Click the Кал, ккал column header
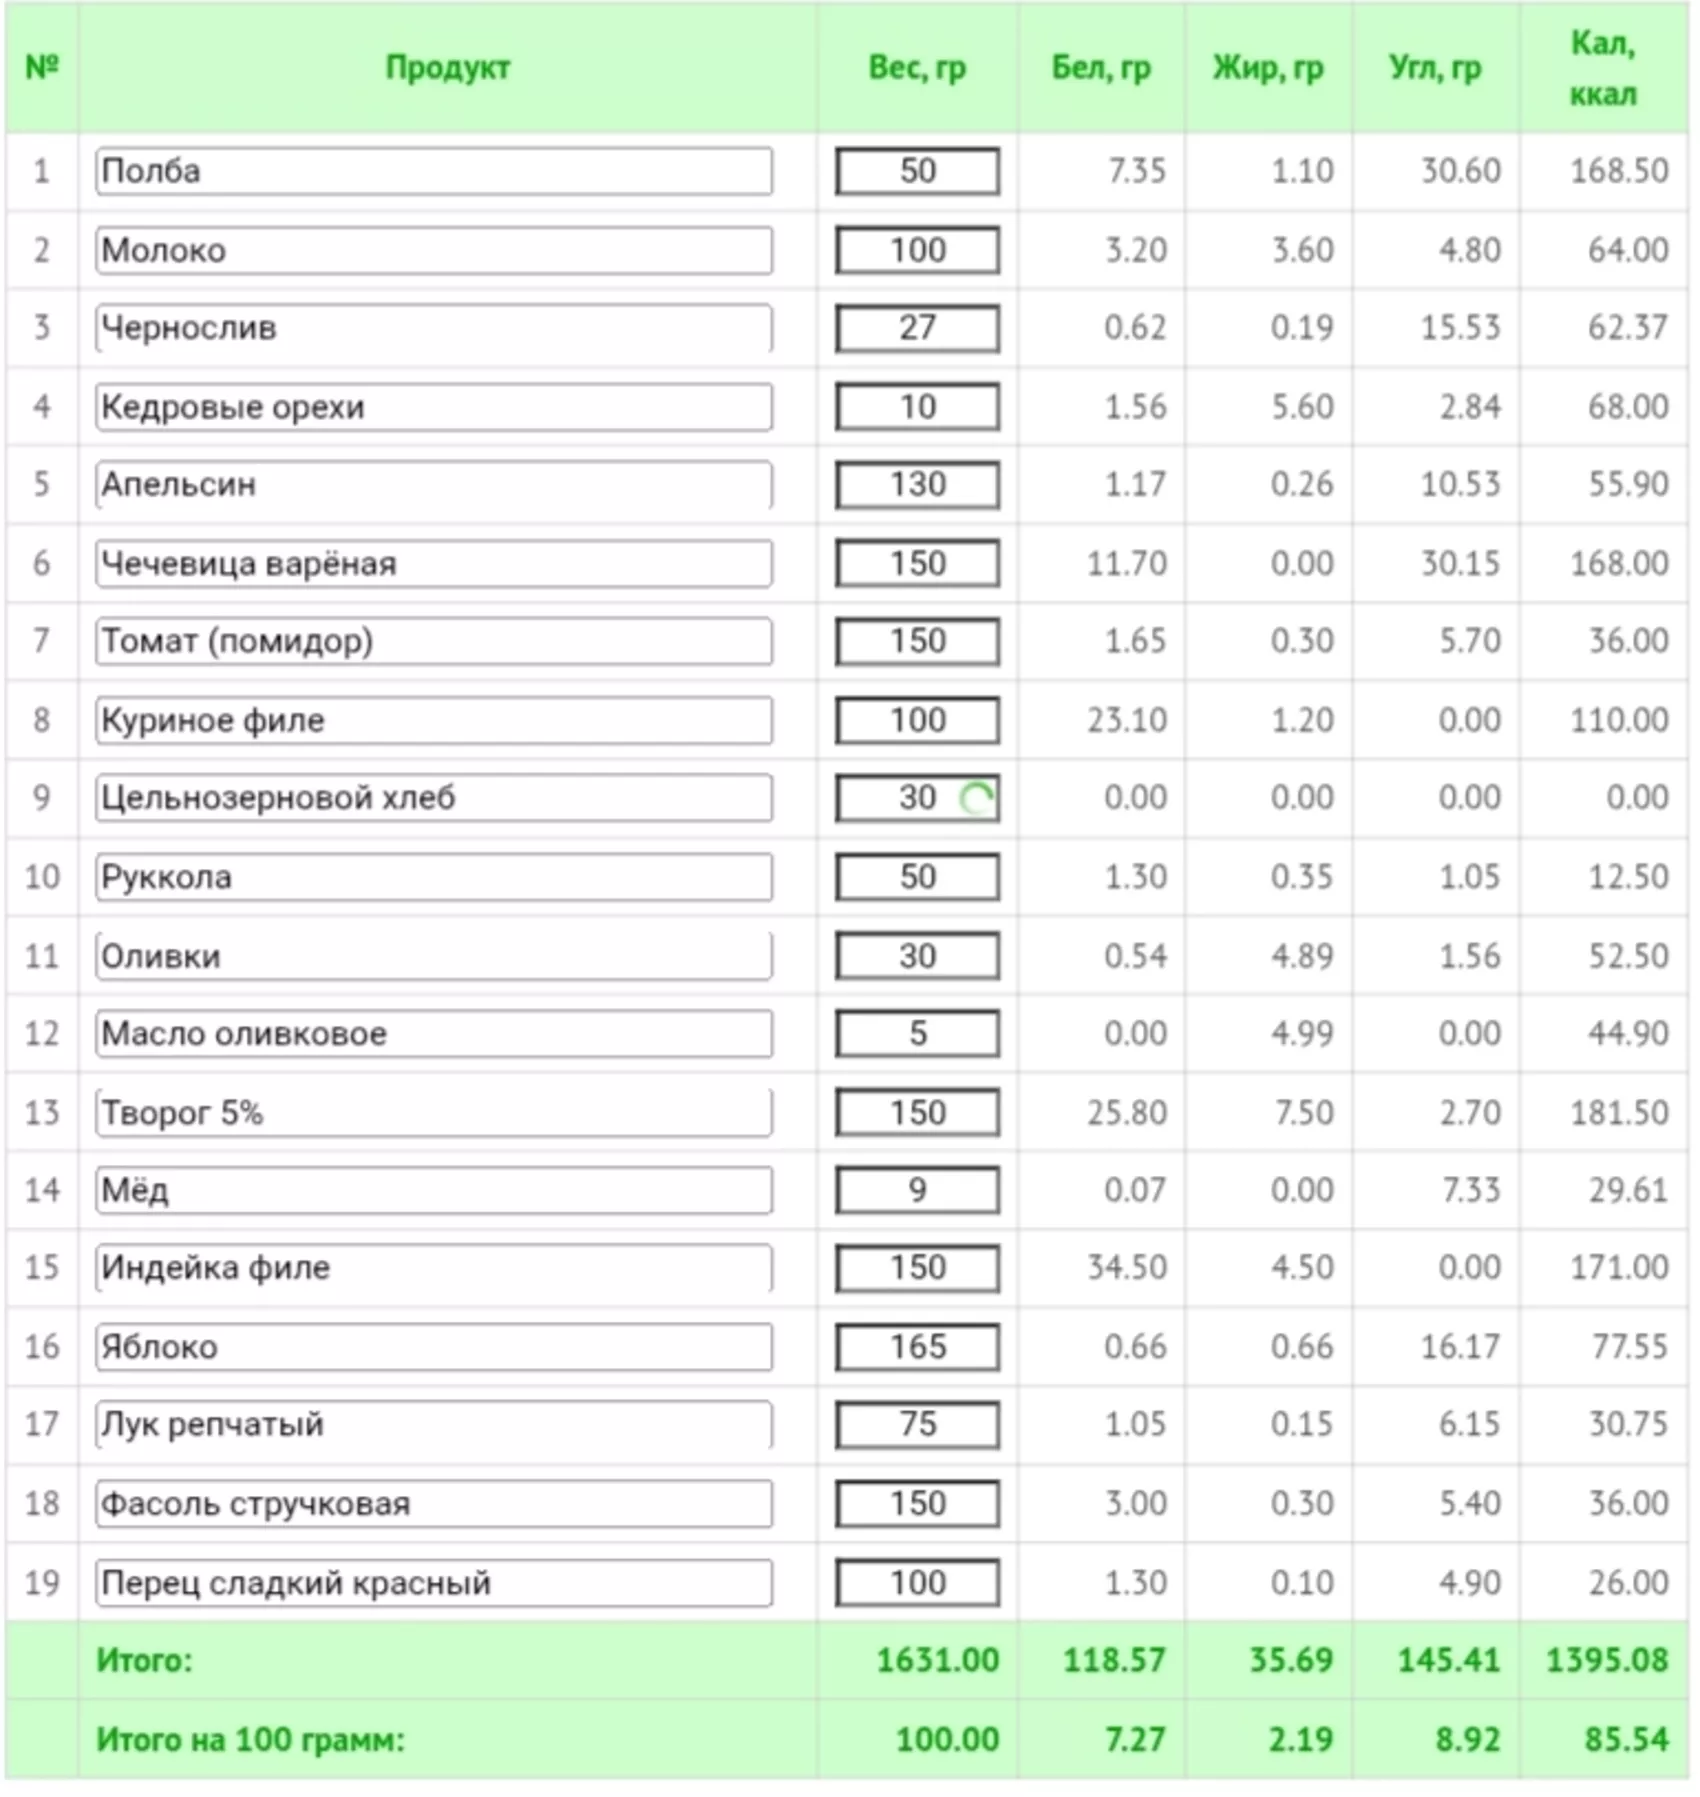The image size is (1700, 1797). pyautogui.click(x=1603, y=68)
